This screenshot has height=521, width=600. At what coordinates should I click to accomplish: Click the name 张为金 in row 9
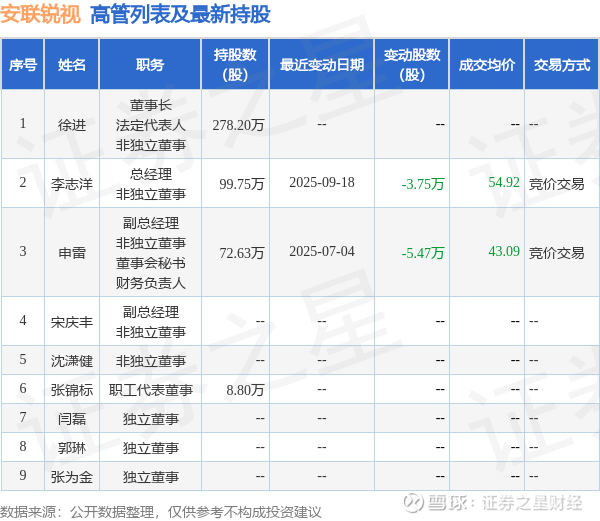tap(72, 477)
